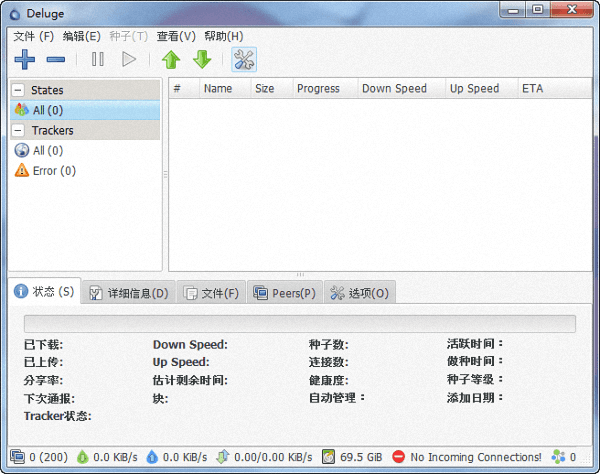Click the blue plus Add Torrent icon
The image size is (600, 474).
25,59
